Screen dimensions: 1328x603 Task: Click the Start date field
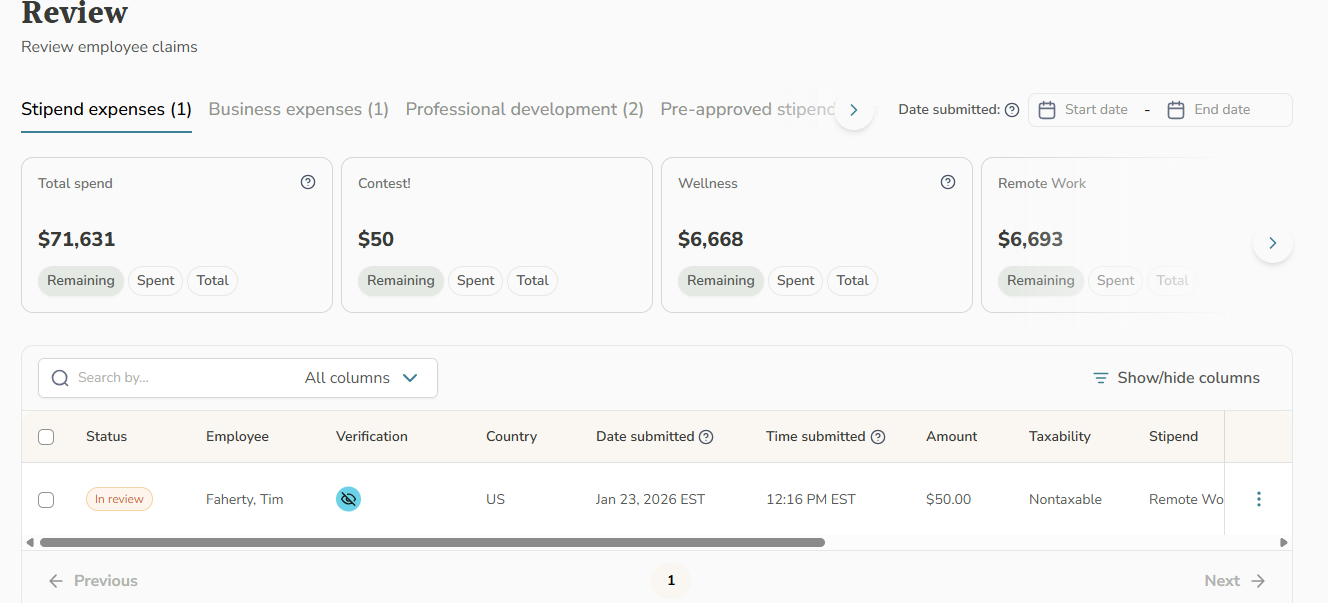1096,110
